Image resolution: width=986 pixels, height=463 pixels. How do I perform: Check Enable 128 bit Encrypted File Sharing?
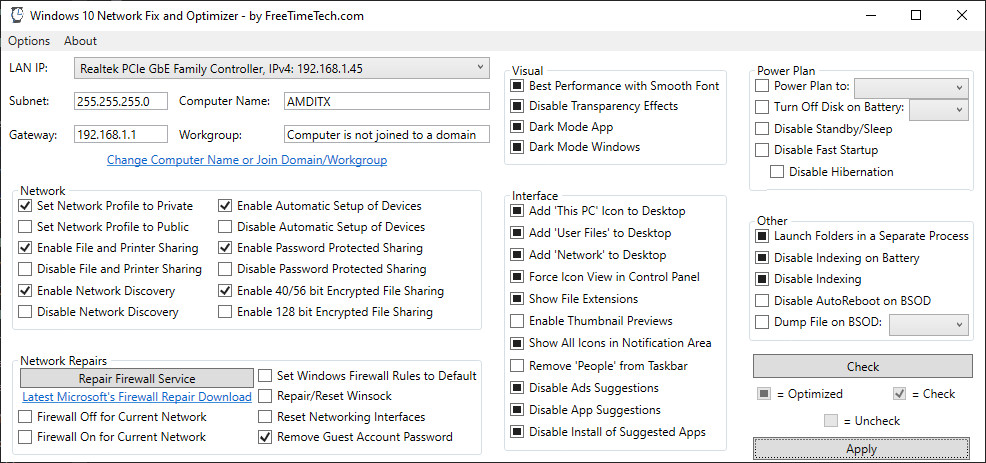coord(225,311)
